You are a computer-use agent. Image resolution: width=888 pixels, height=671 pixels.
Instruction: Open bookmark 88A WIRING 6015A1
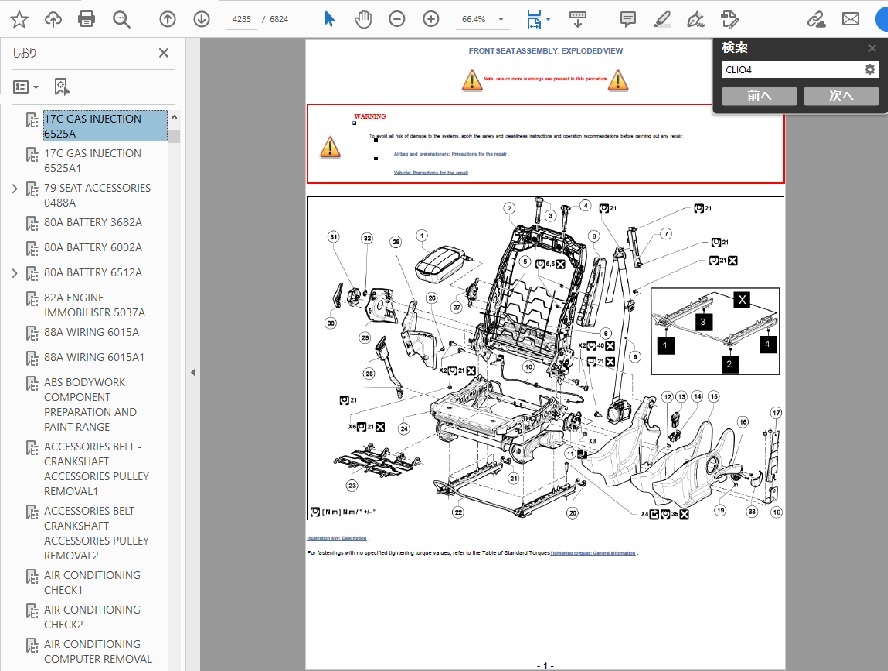click(x=94, y=357)
